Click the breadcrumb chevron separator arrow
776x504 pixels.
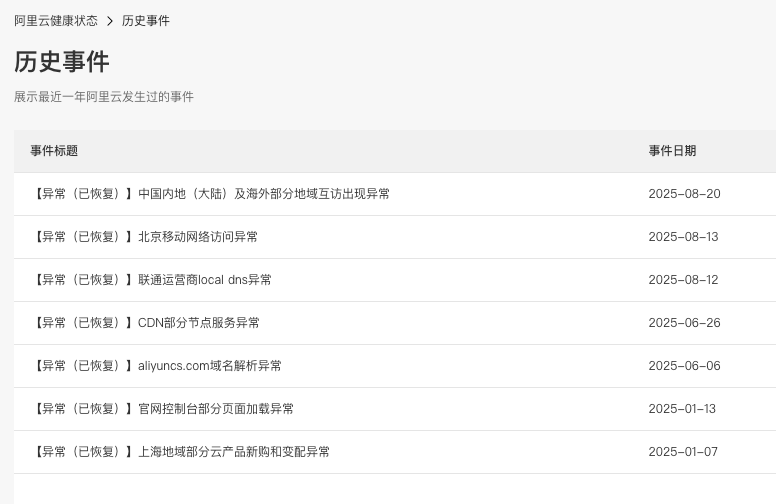coord(110,21)
